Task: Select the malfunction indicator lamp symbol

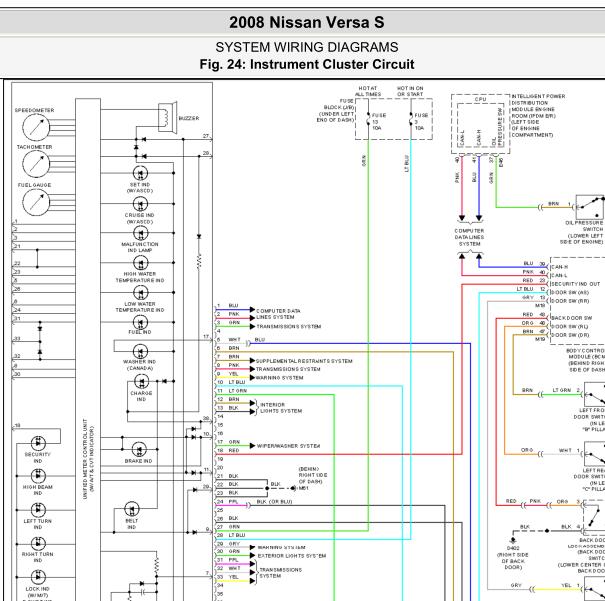Action: tap(140, 233)
